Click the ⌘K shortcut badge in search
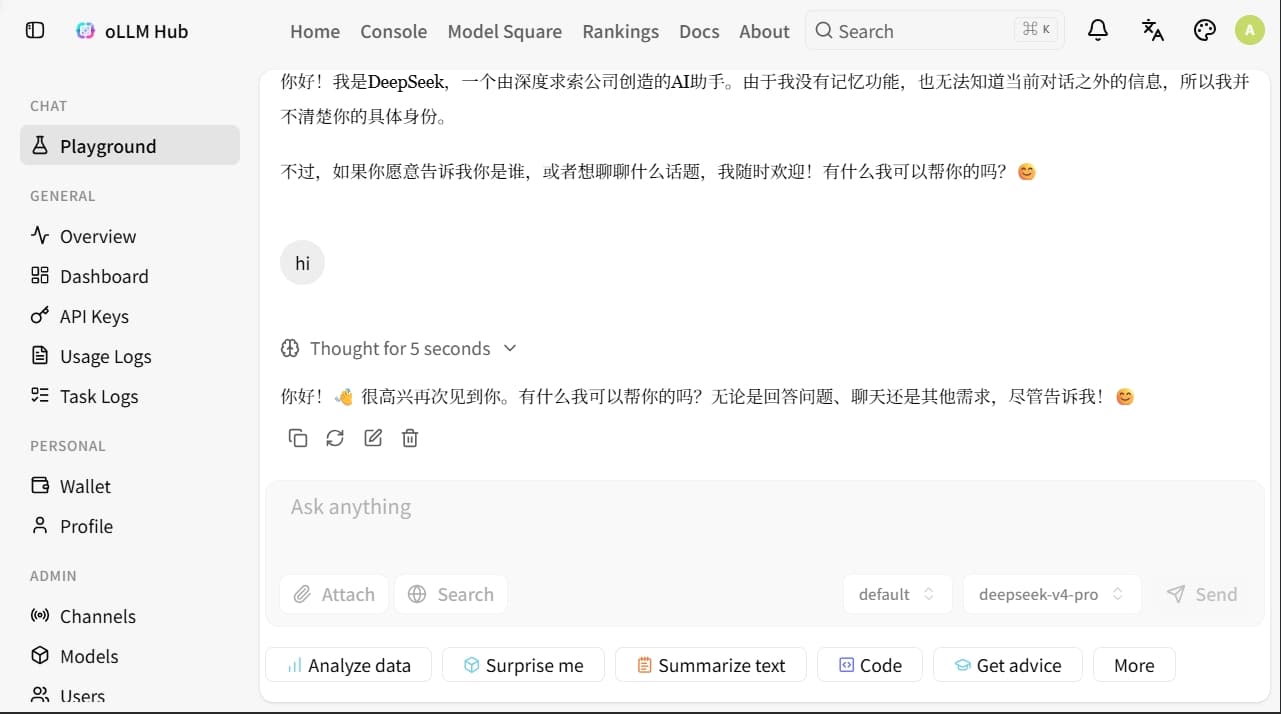The width and height of the screenshot is (1281, 714). click(x=1036, y=30)
